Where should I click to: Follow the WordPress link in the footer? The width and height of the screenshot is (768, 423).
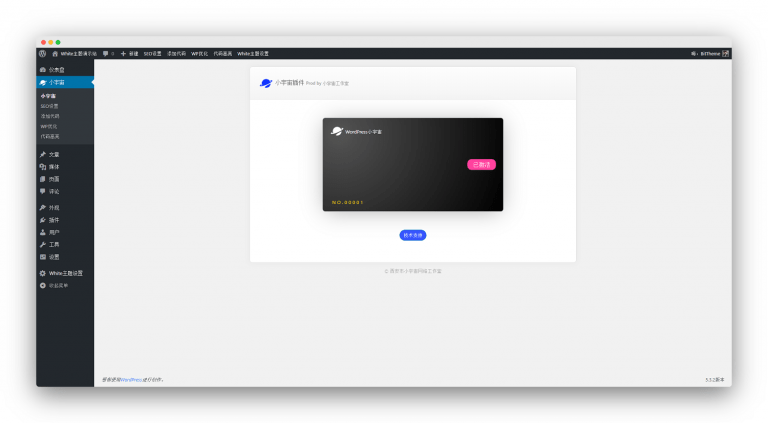tap(131, 380)
